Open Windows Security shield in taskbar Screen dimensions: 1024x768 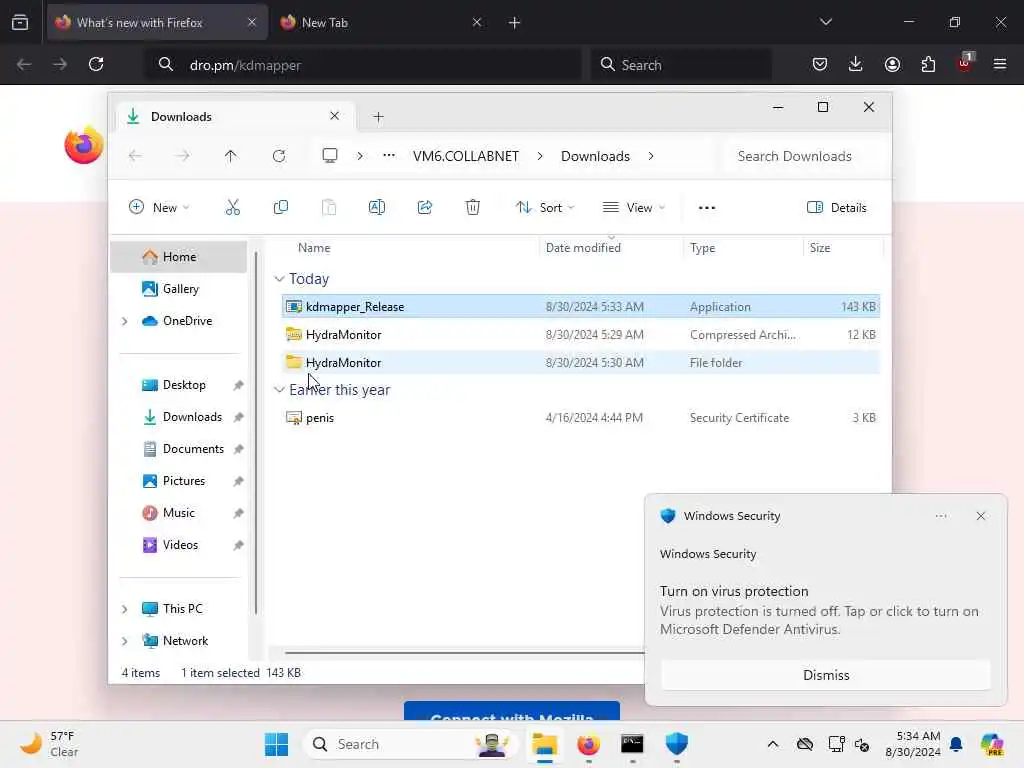pyautogui.click(x=677, y=744)
